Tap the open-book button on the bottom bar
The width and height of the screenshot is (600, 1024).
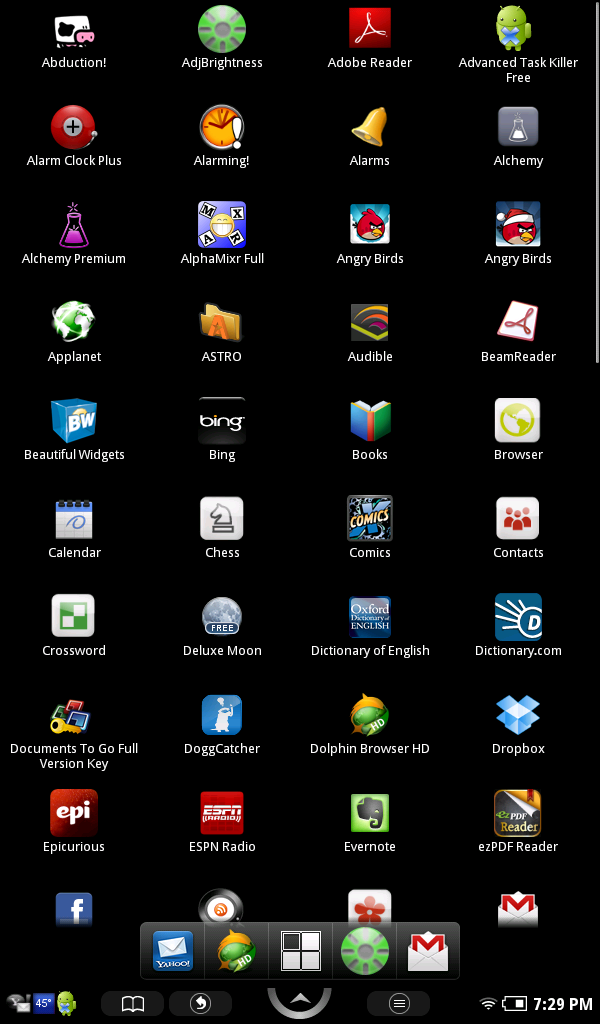133,1003
